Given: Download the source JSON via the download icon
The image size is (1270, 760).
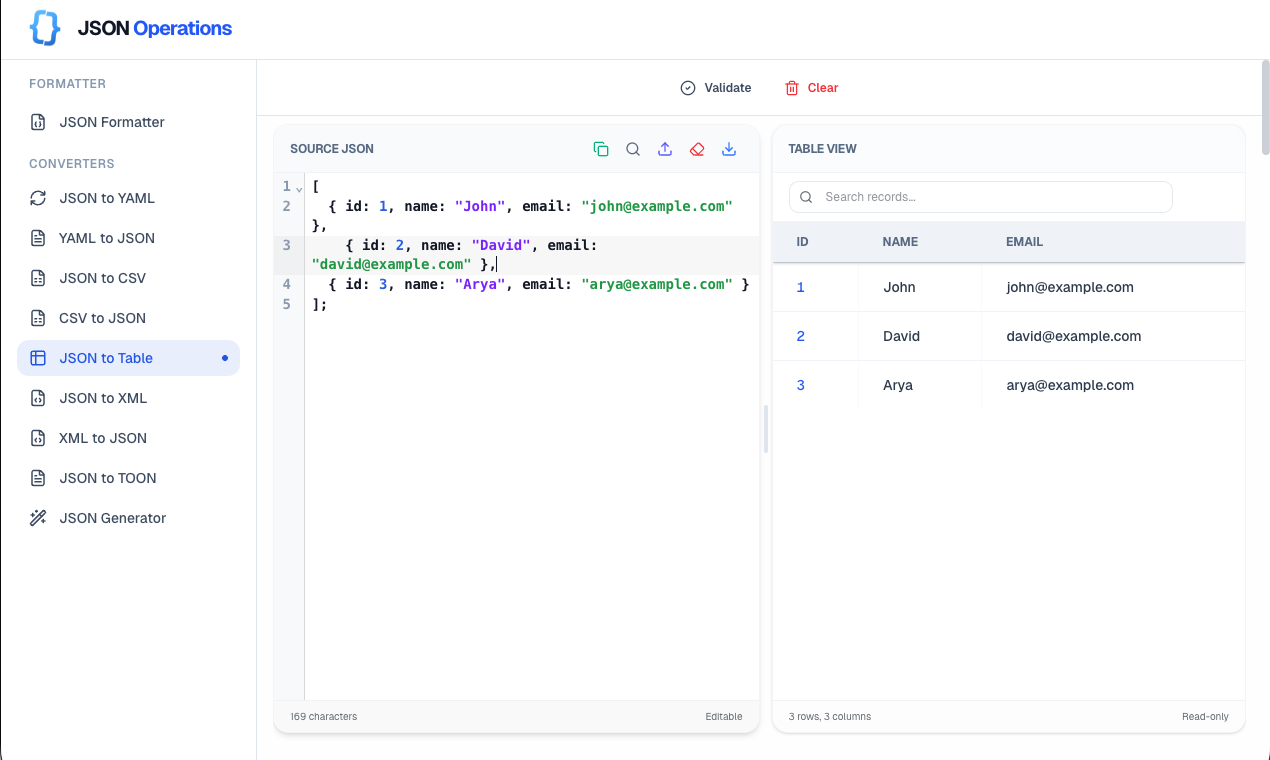Looking at the screenshot, I should point(729,148).
